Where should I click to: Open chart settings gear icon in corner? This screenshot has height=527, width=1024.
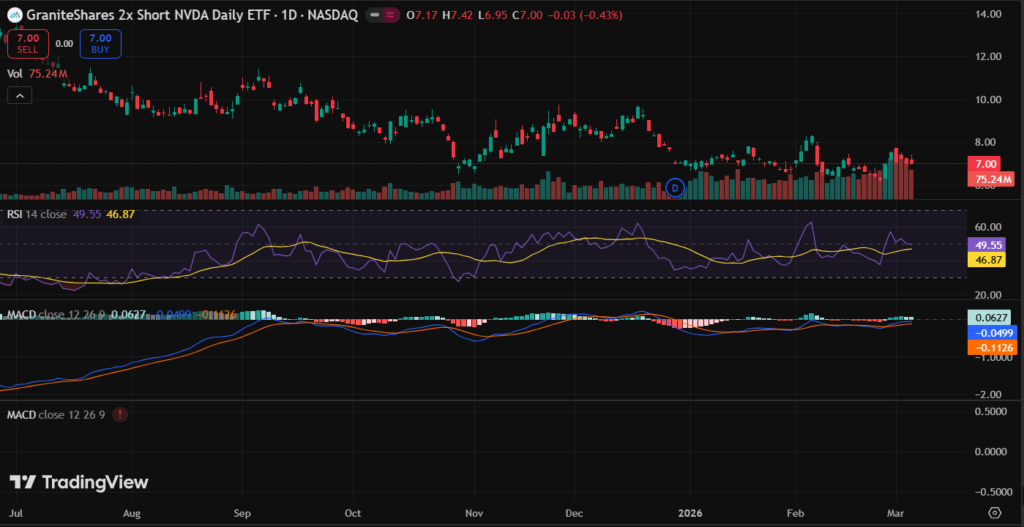tap(995, 511)
